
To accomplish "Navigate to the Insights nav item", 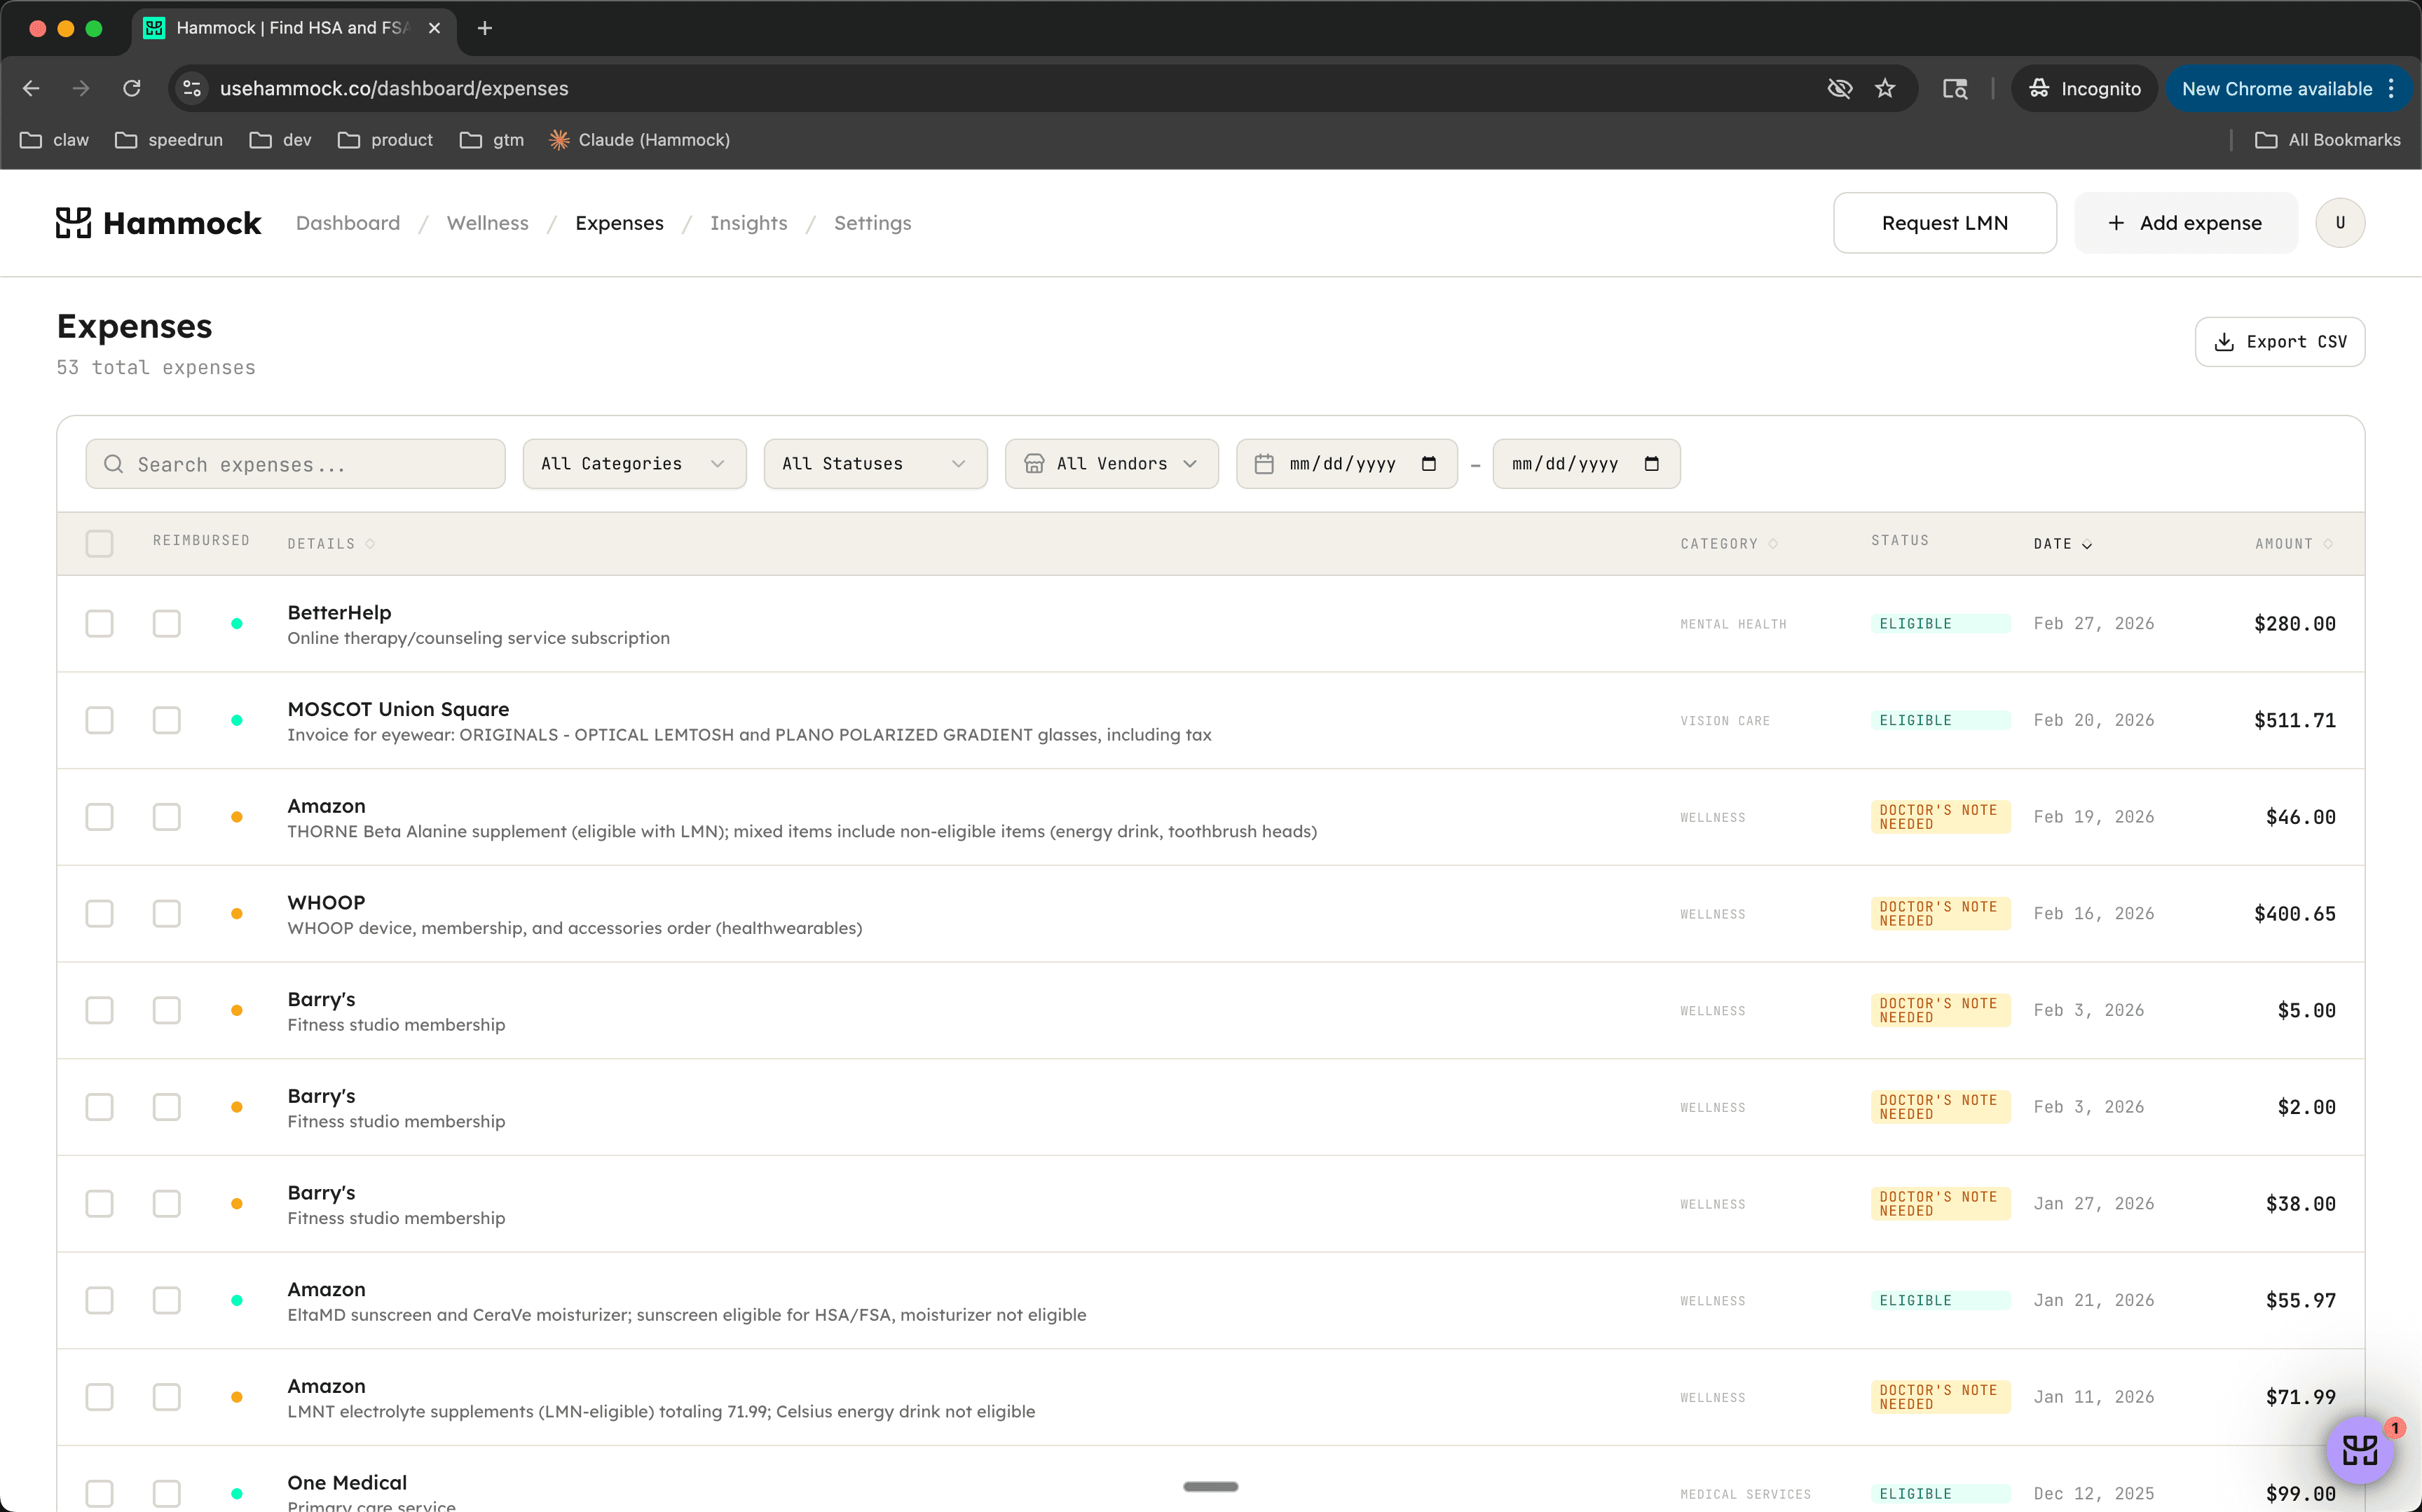I will (749, 223).
